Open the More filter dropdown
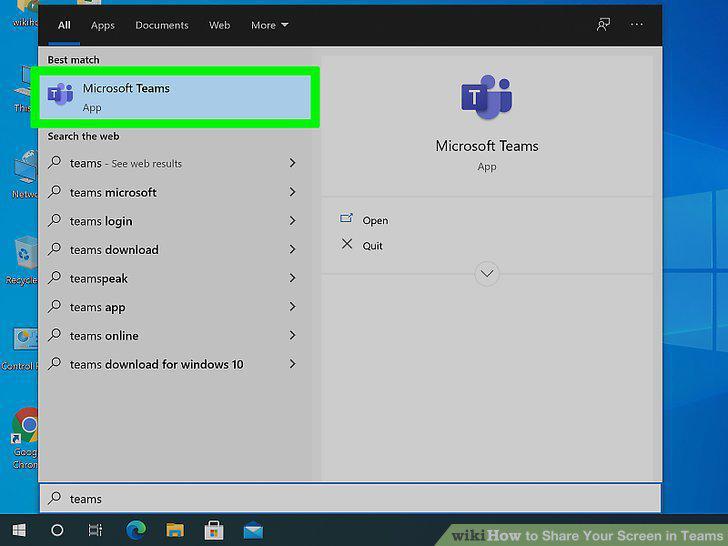Image resolution: width=728 pixels, height=546 pixels. [x=270, y=25]
